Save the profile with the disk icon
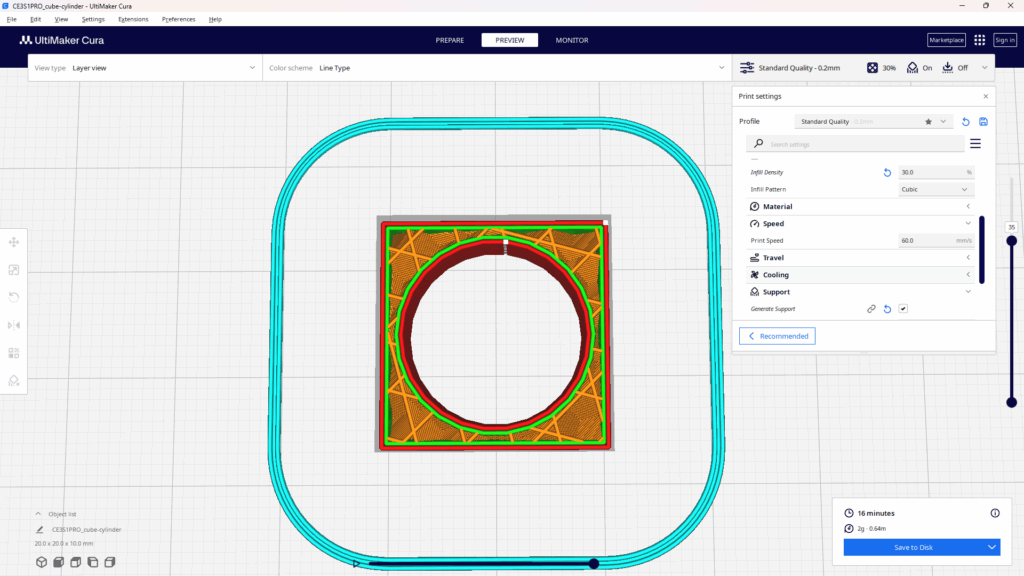1024x576 pixels. click(x=983, y=121)
